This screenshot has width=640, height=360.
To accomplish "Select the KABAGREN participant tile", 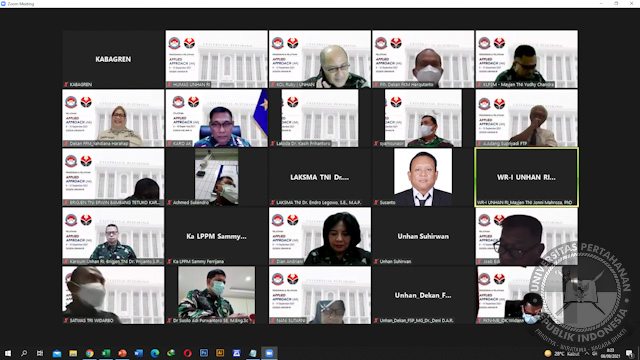I will pos(113,59).
